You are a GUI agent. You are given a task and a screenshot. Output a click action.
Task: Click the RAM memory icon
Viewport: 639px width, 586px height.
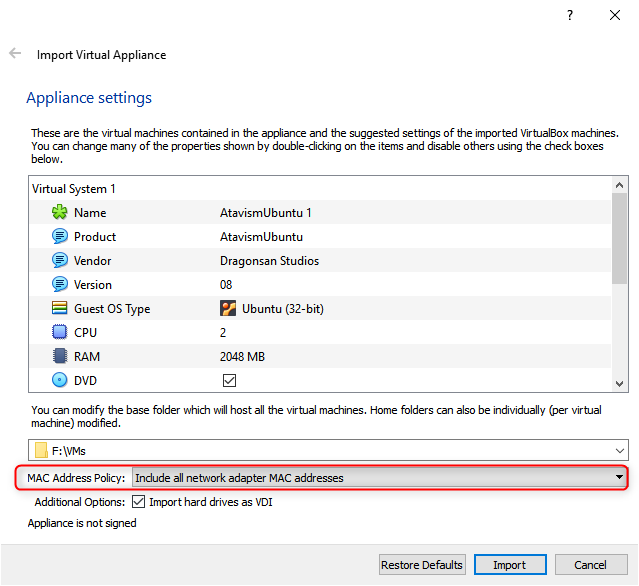59,357
